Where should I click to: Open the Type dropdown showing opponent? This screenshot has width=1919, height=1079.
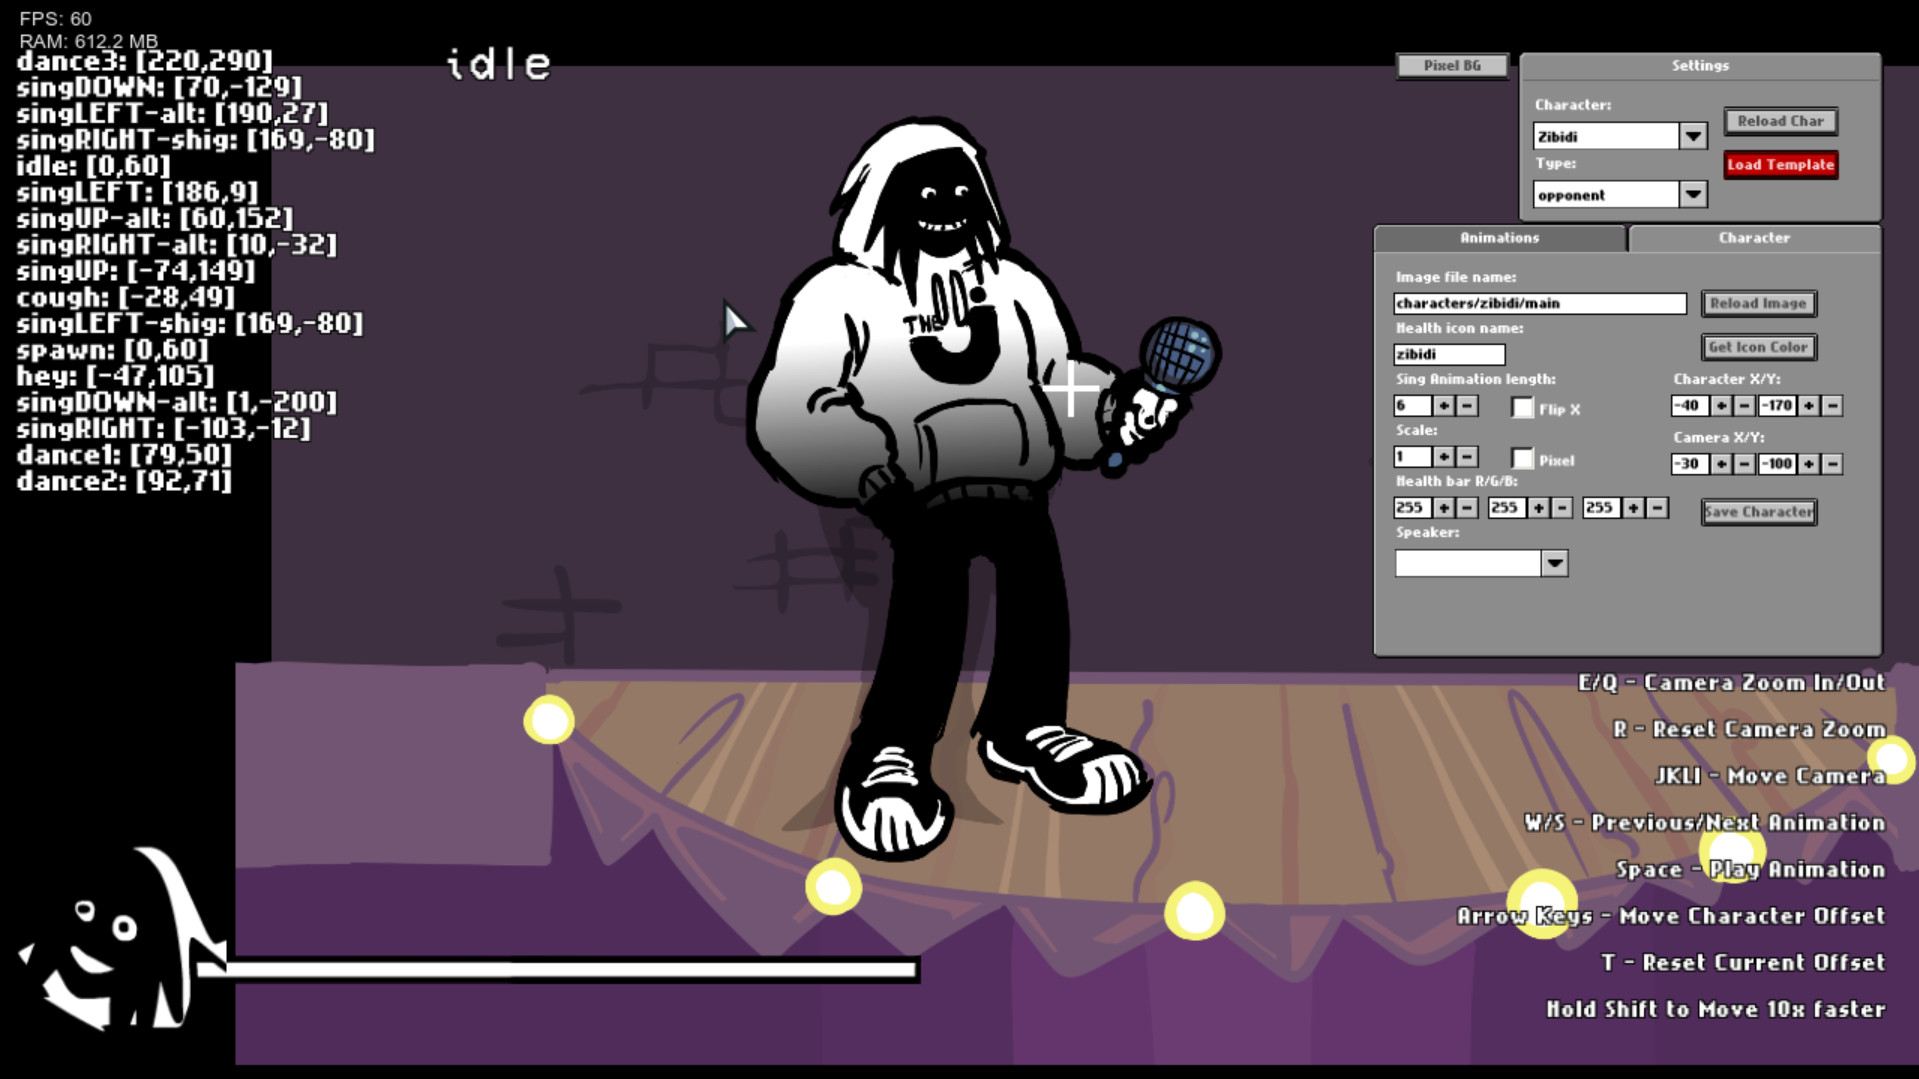click(x=1692, y=194)
